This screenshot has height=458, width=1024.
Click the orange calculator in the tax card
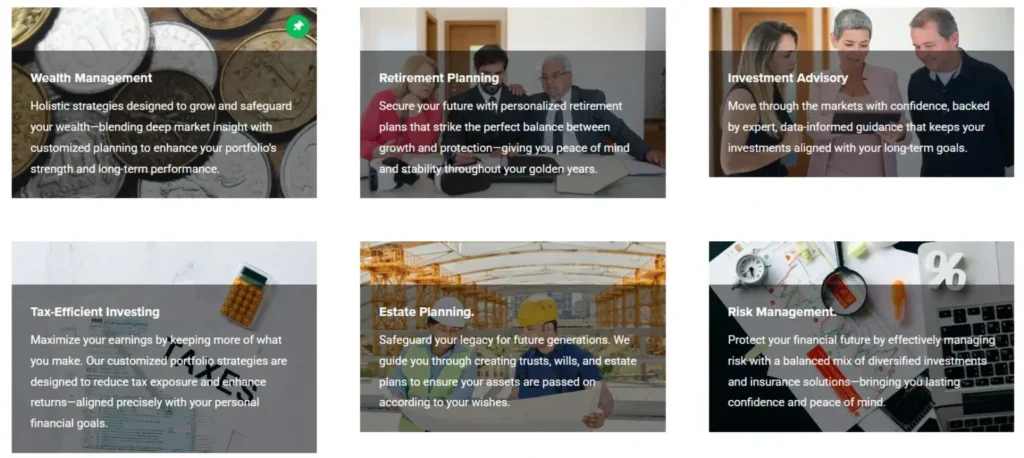245,294
